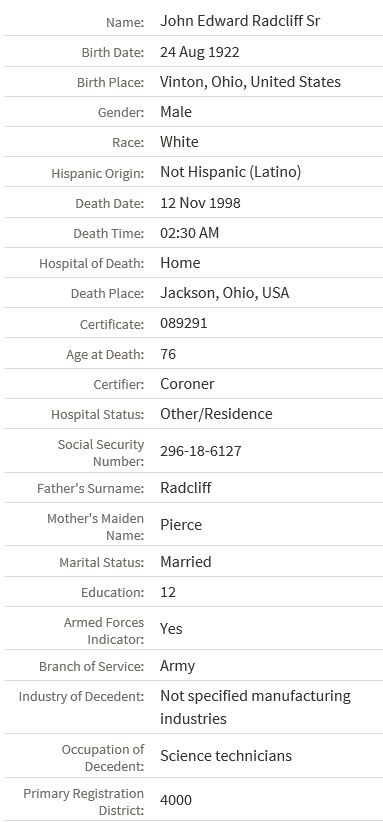This screenshot has height=823, width=383.
Task: Select occupation Science technicians
Action: 226,756
